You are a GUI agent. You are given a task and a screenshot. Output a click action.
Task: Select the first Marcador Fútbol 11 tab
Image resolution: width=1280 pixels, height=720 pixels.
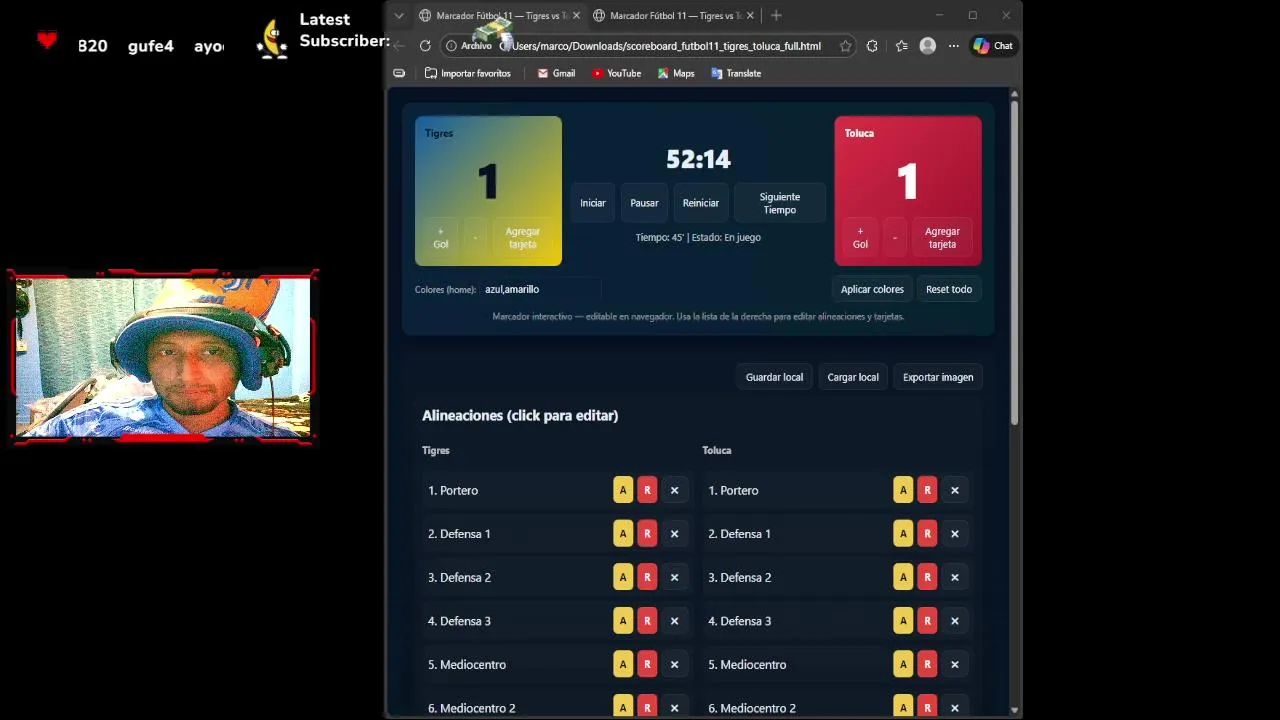pyautogui.click(x=498, y=16)
